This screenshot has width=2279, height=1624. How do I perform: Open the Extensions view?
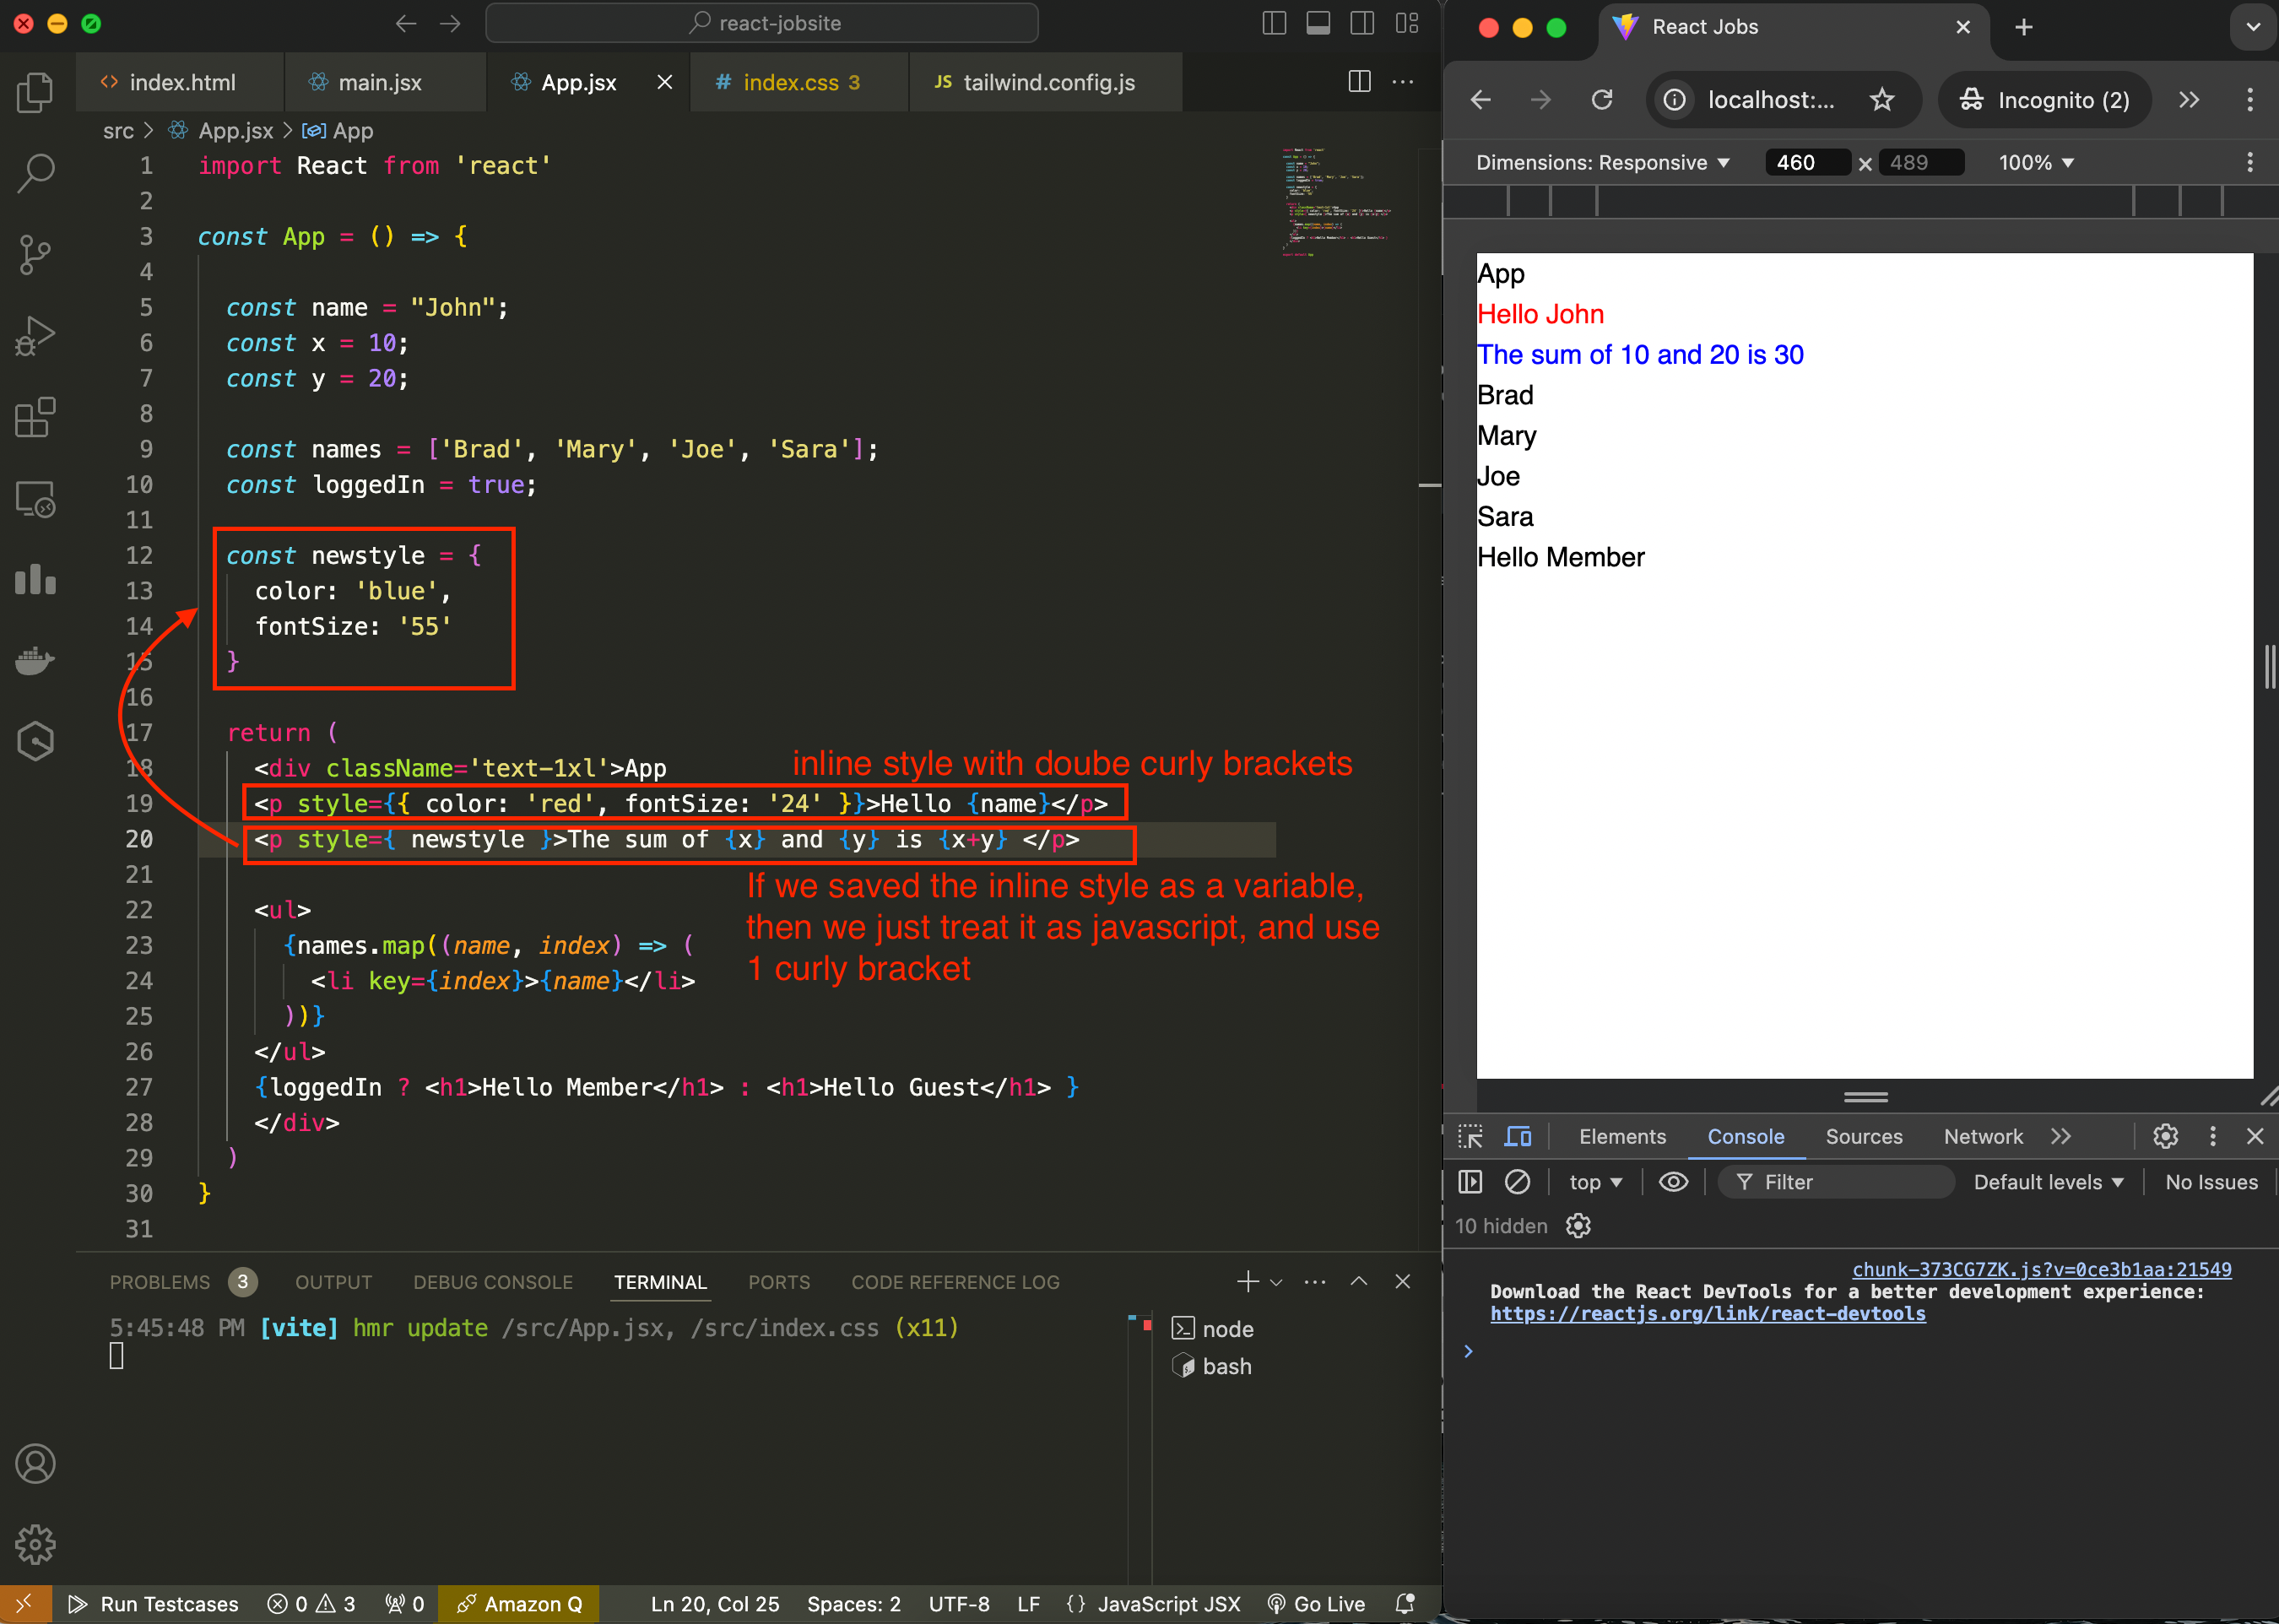35,417
